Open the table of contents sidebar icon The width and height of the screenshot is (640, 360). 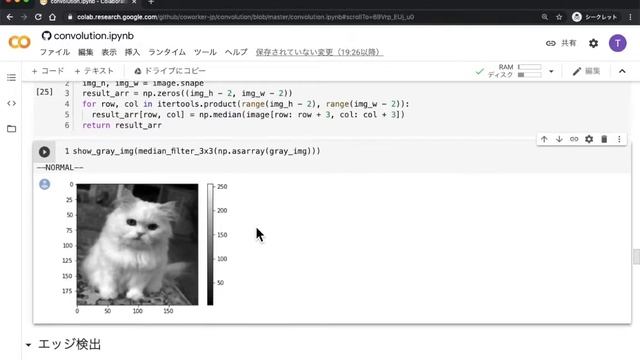coord(11,78)
